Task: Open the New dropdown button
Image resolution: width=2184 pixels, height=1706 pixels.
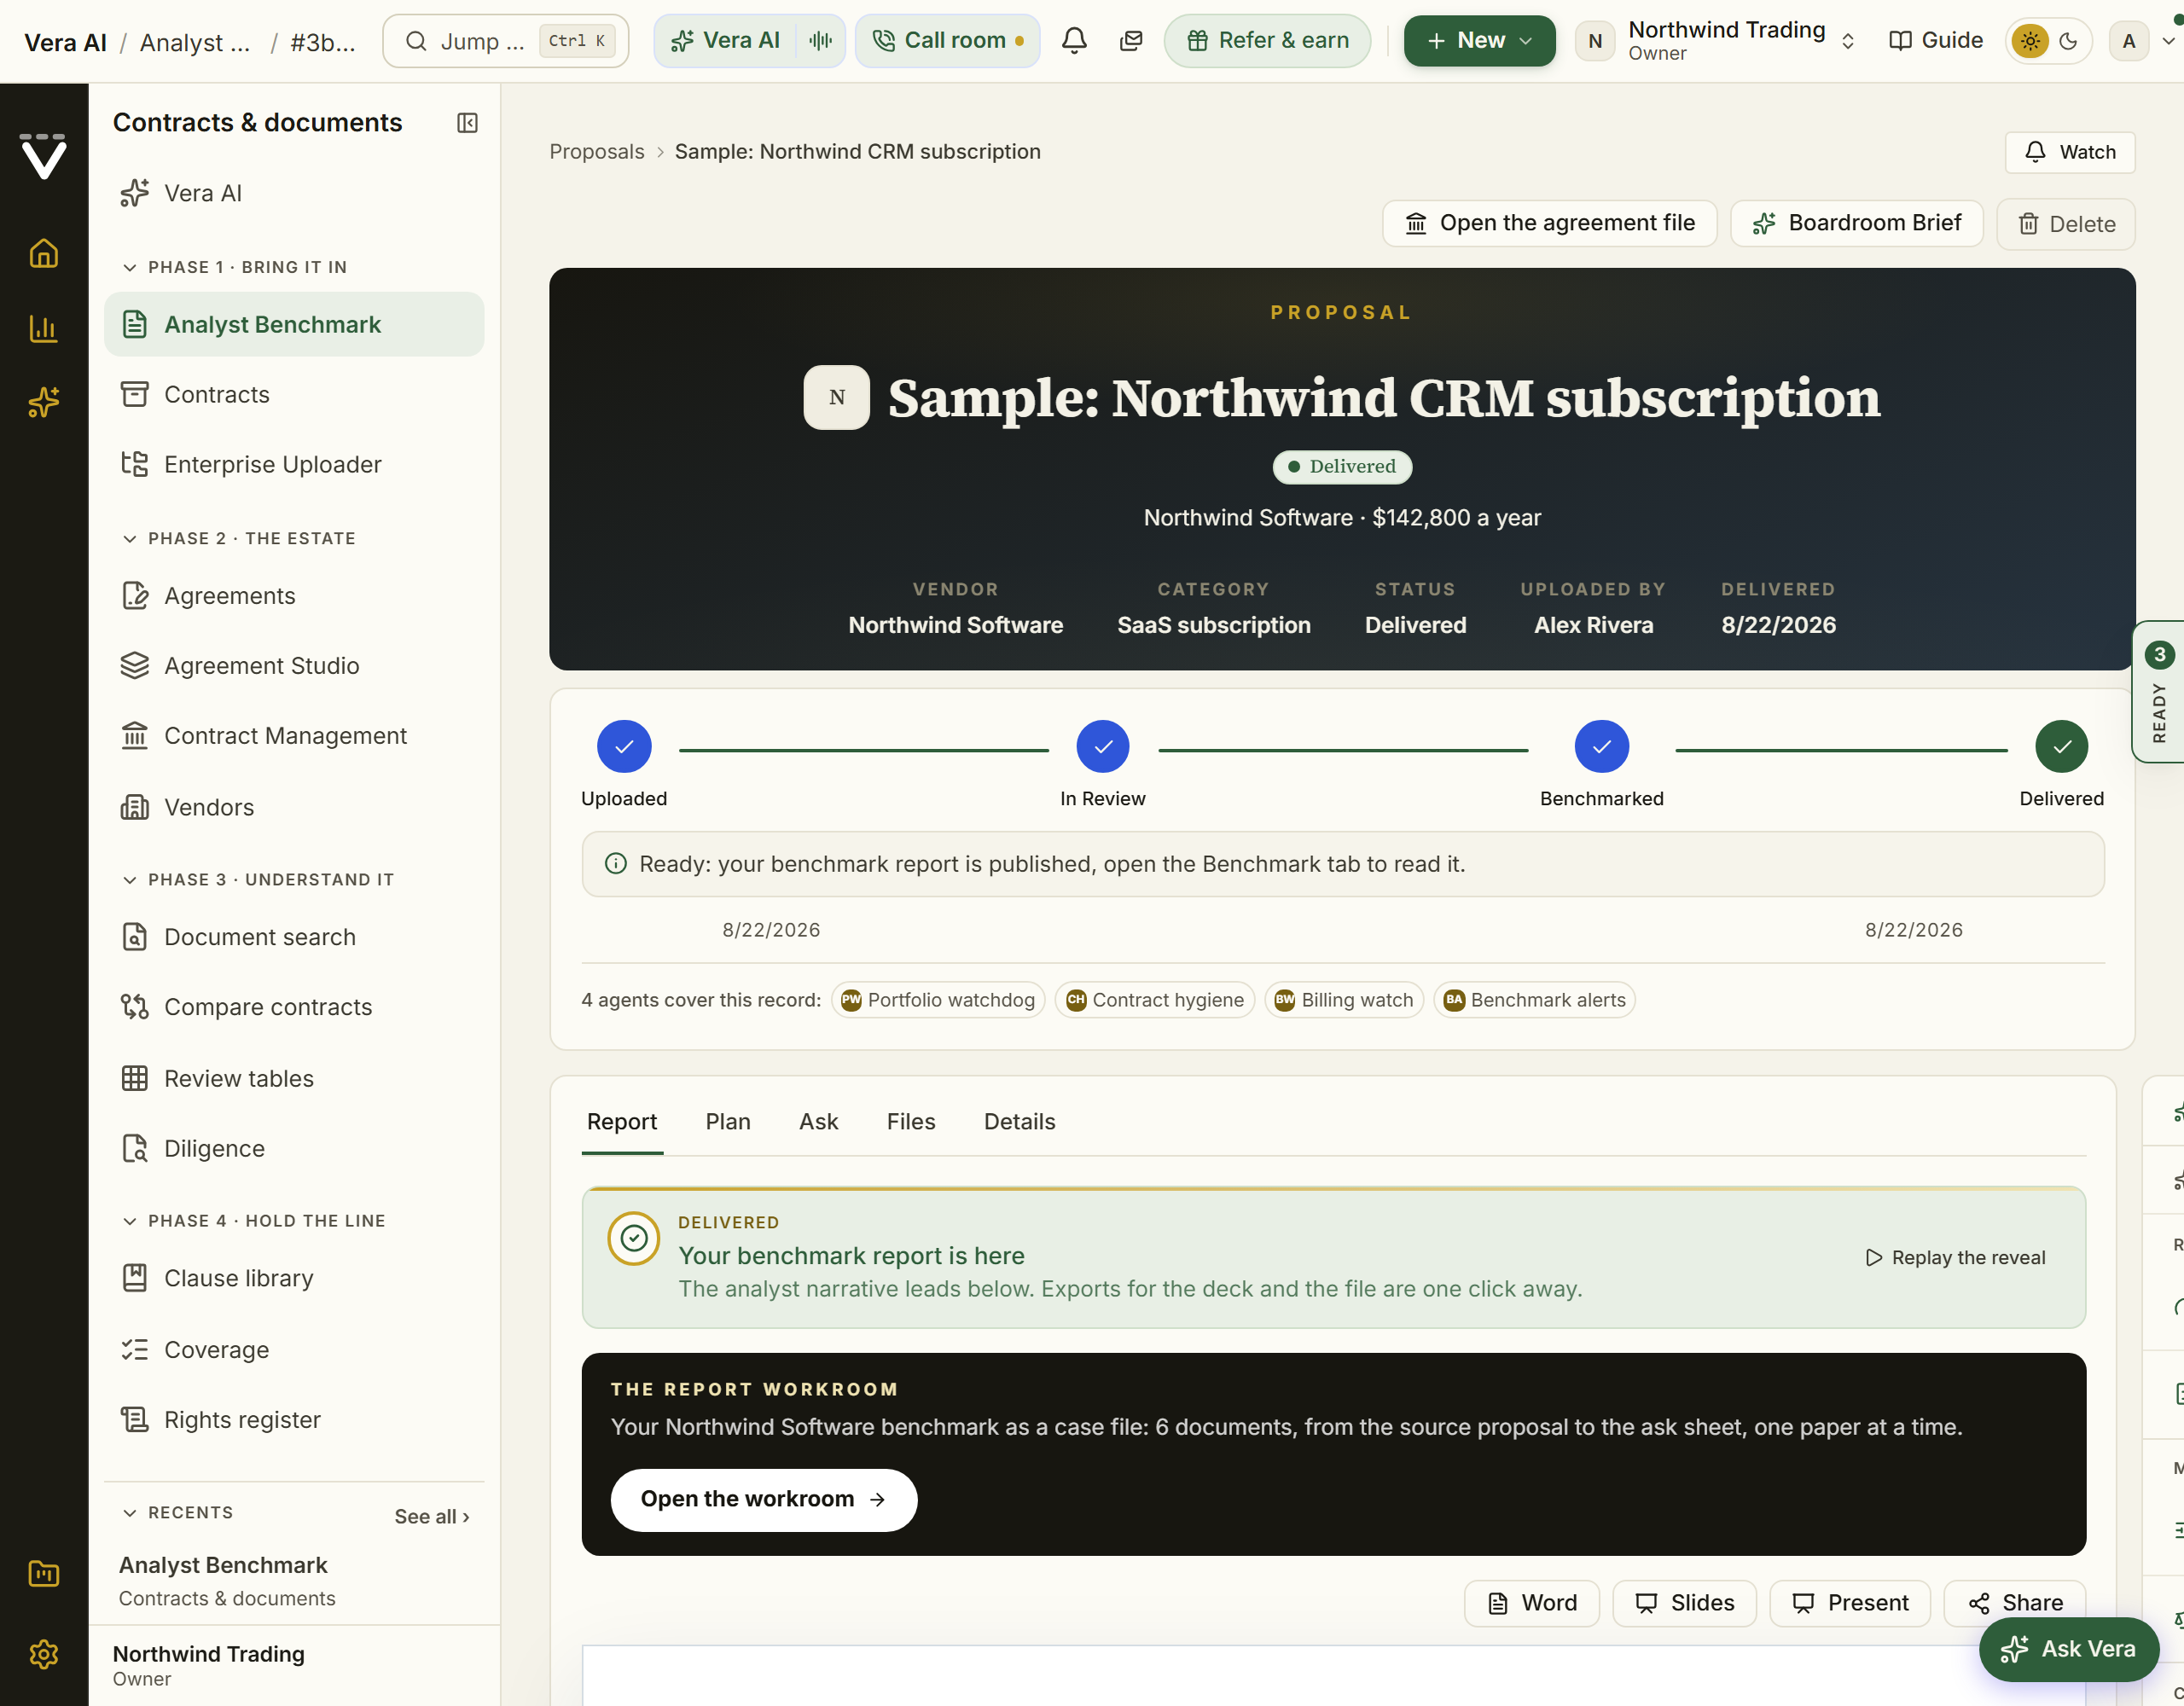Action: pos(1479,41)
